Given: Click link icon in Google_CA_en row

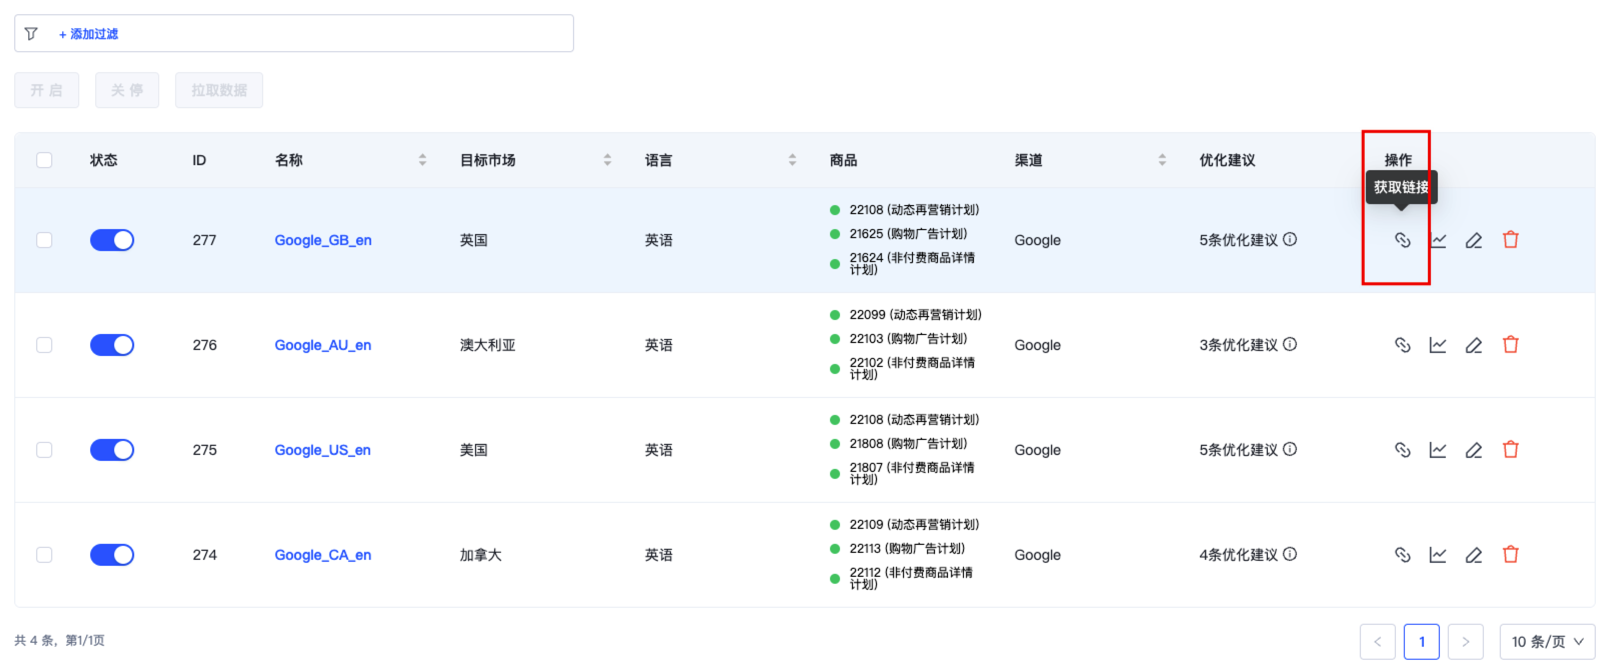Looking at the screenshot, I should click(1402, 555).
